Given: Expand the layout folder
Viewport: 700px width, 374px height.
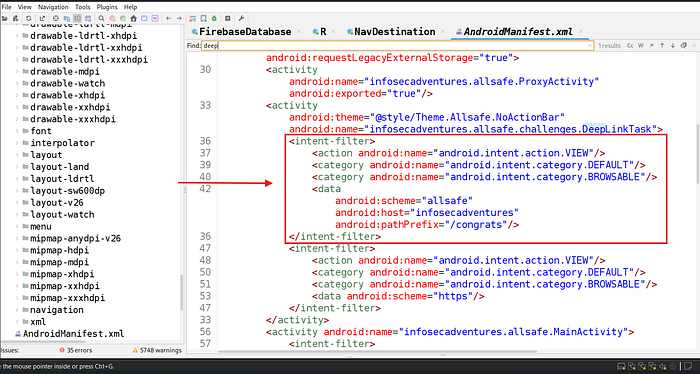Looking at the screenshot, I should point(17,155).
